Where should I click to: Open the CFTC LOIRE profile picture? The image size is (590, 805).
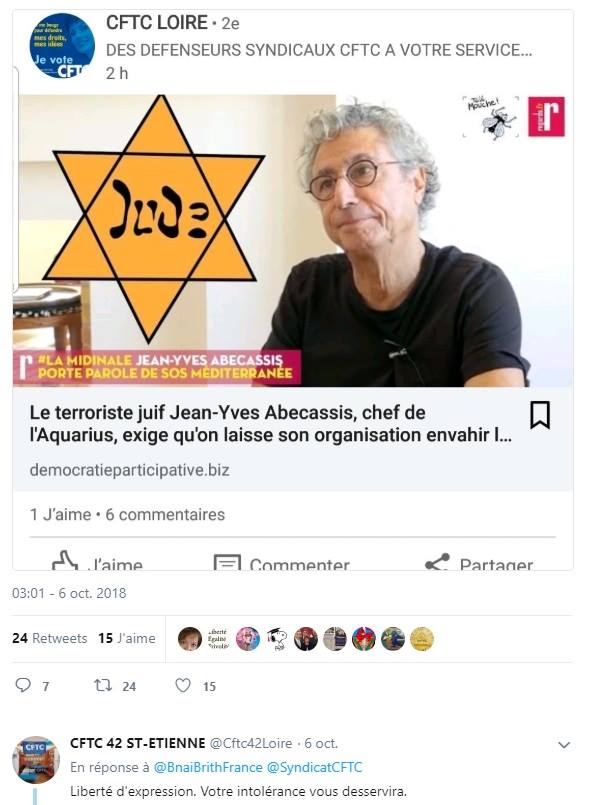click(x=62, y=46)
